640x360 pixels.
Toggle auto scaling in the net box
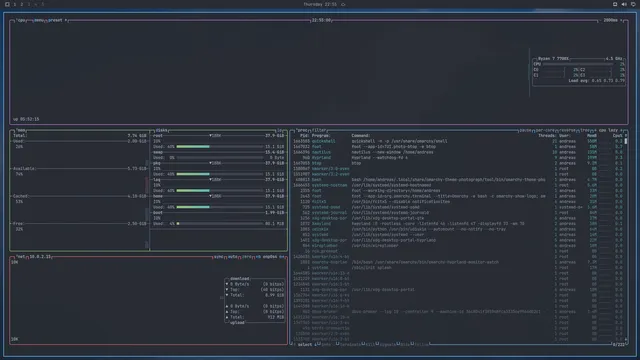point(233,257)
